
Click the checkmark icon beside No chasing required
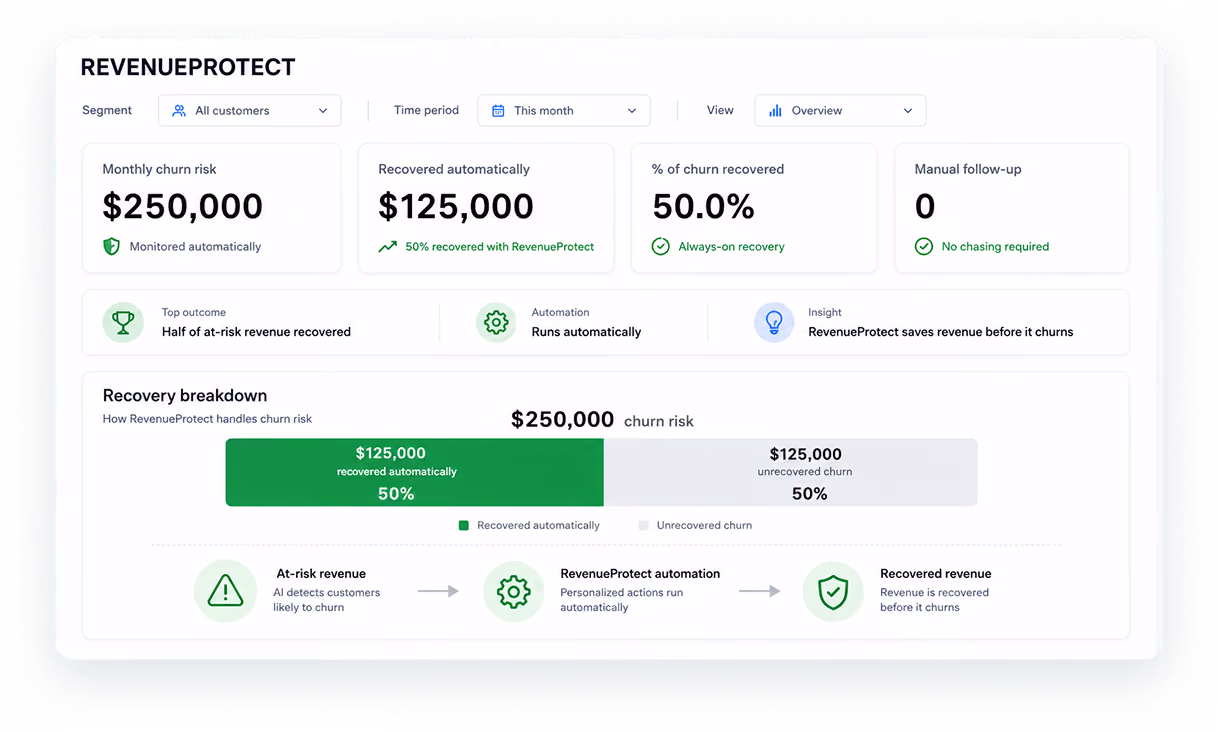pos(924,246)
